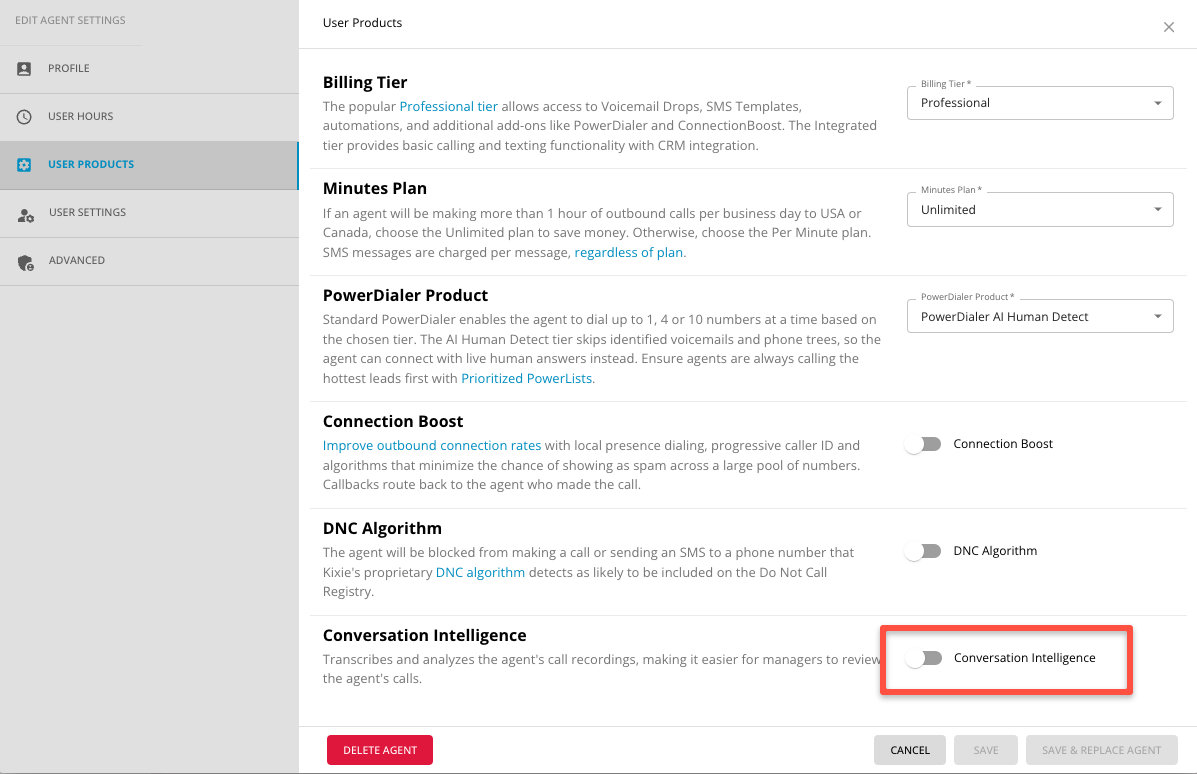Click the Advanced shield icon
The height and width of the screenshot is (774, 1197).
(25, 263)
